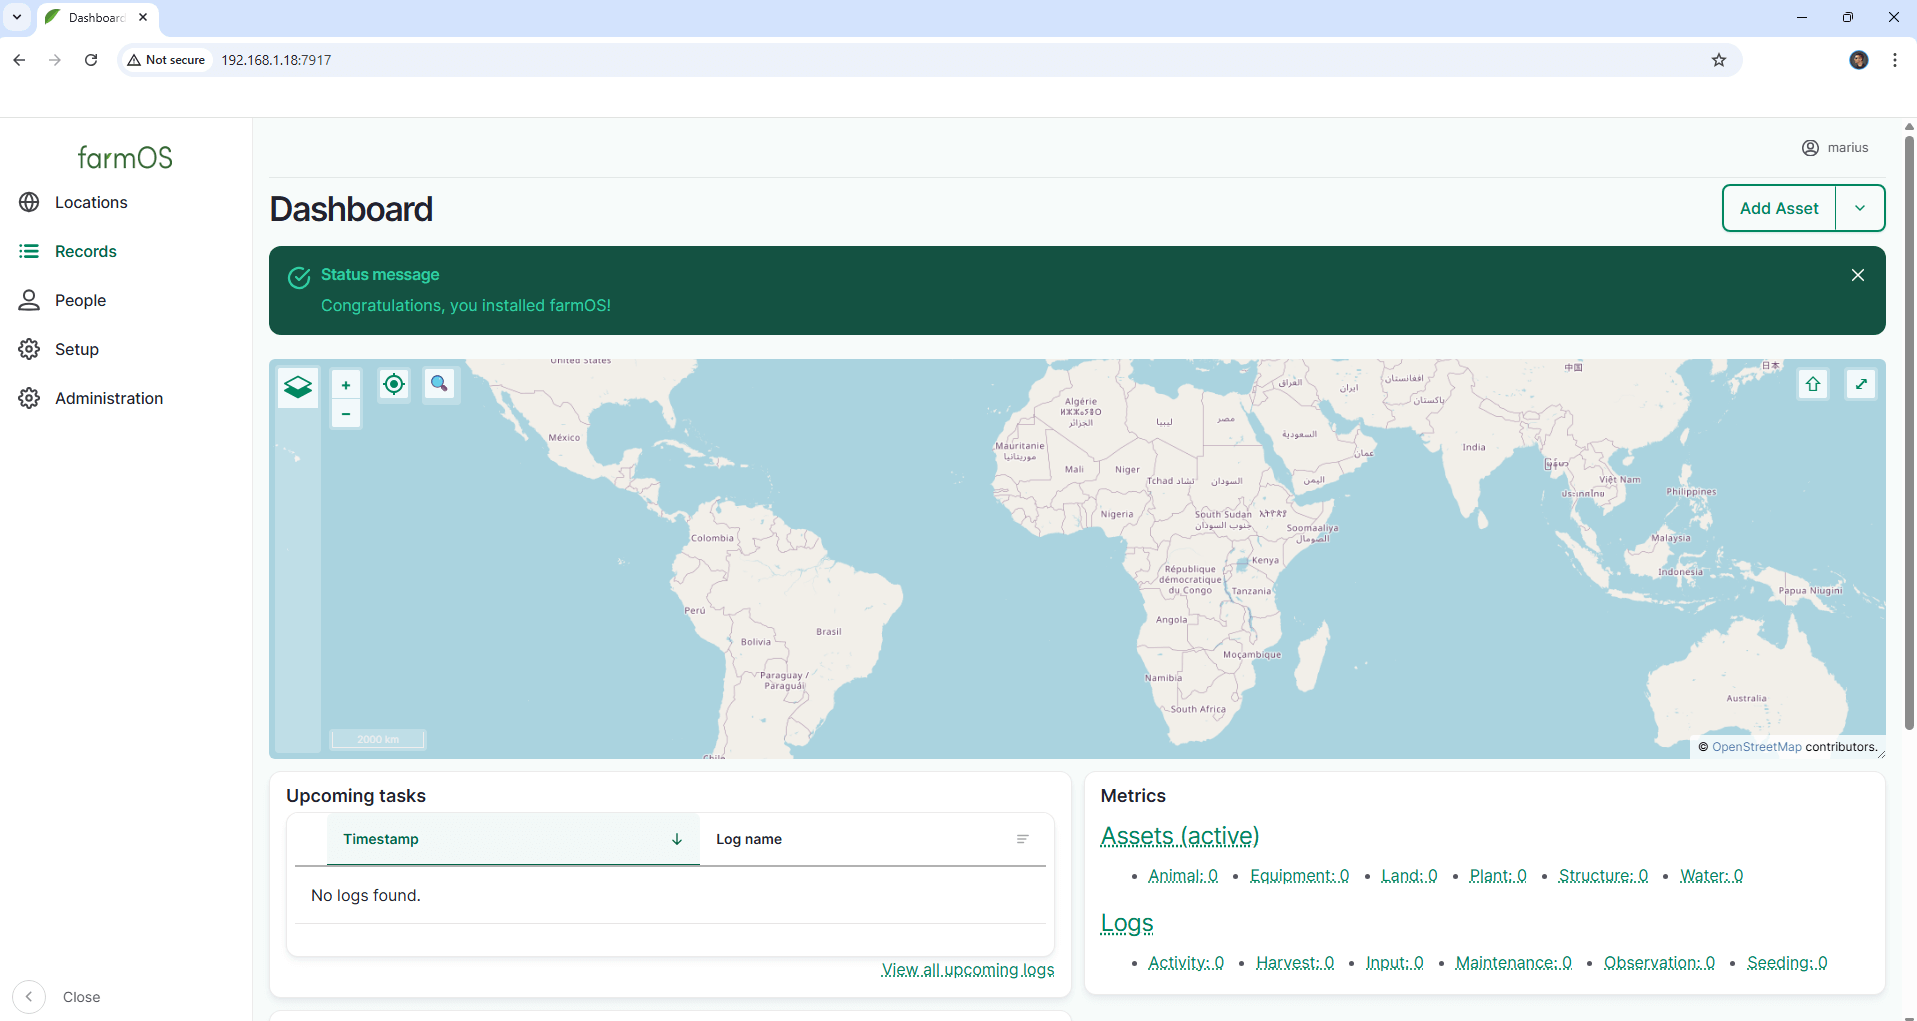Toggle map fullscreen mode
This screenshot has height=1021, width=1917.
pos(1860,385)
